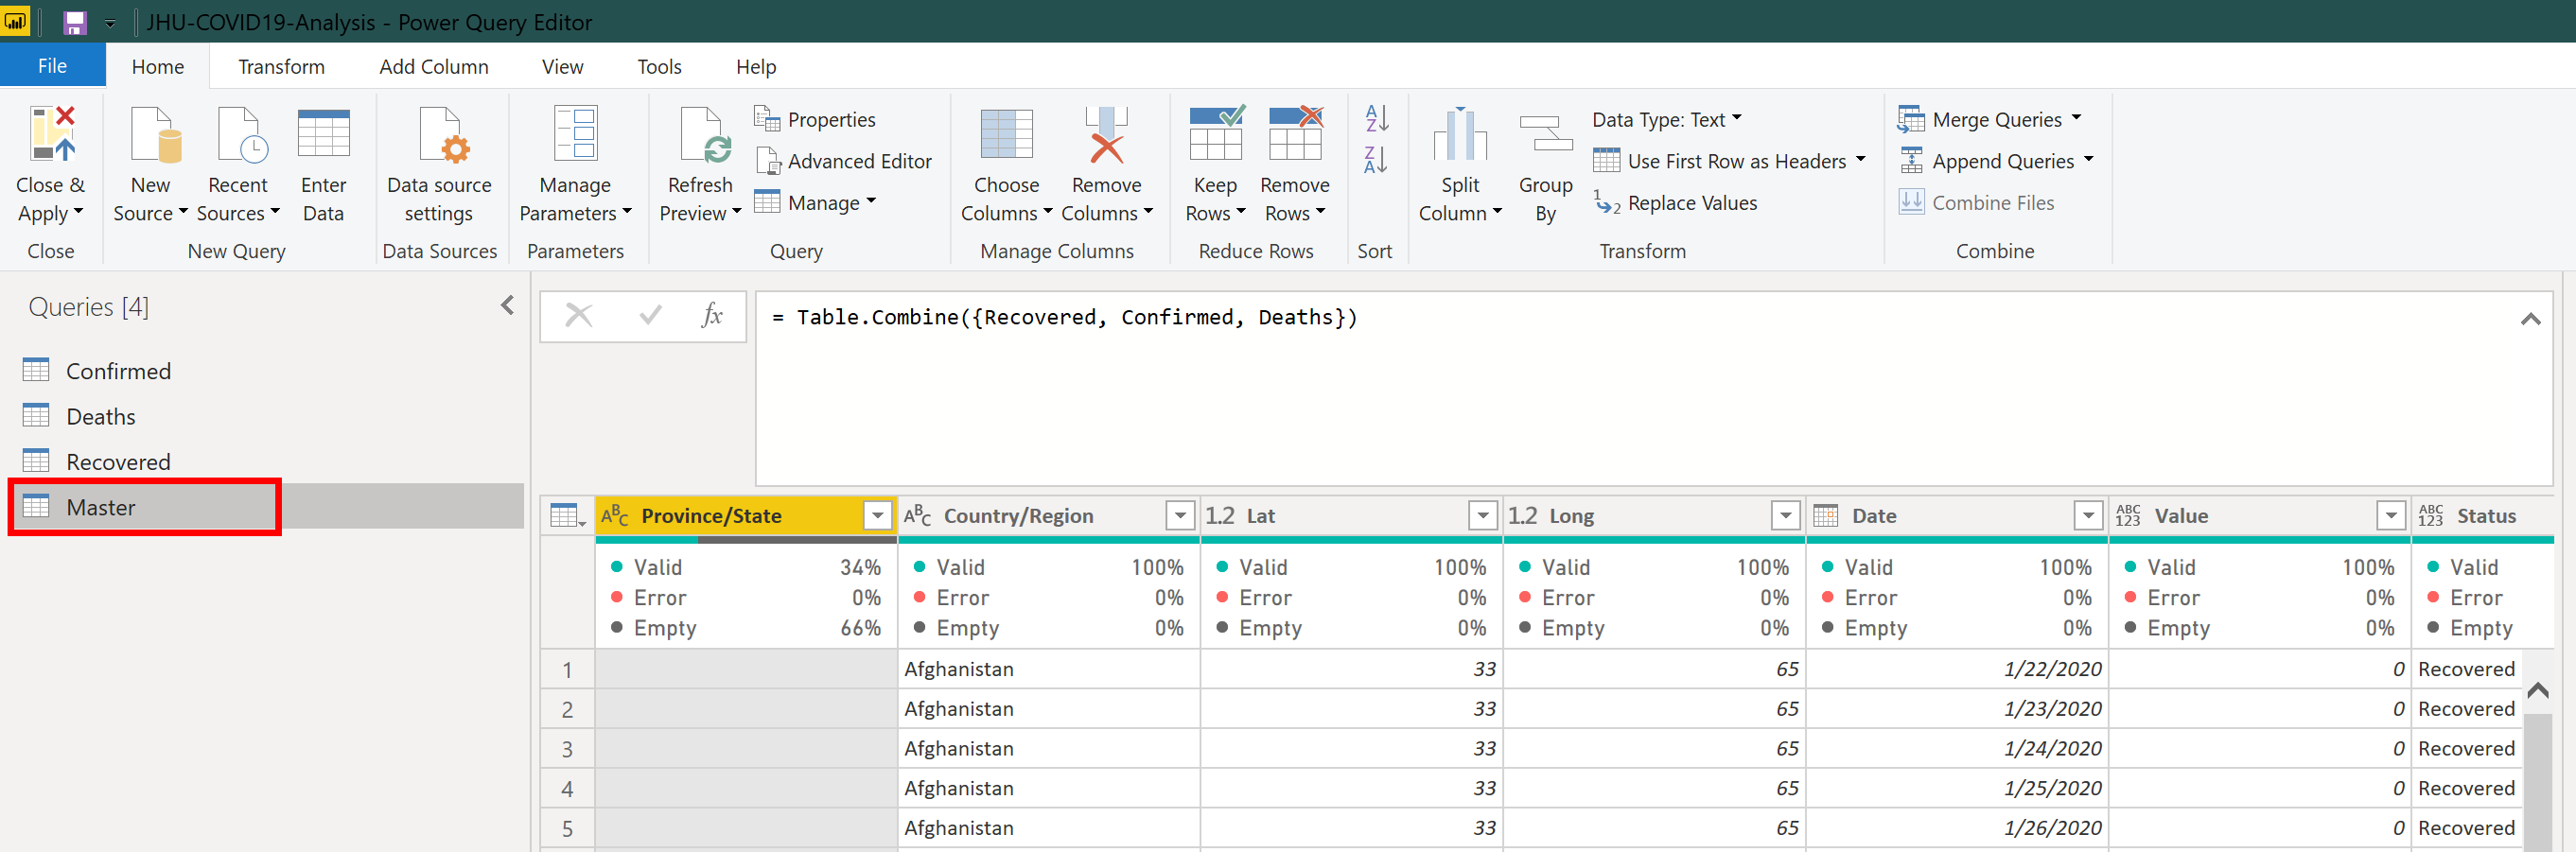Click Country/Region cell in row 5

1049,829
